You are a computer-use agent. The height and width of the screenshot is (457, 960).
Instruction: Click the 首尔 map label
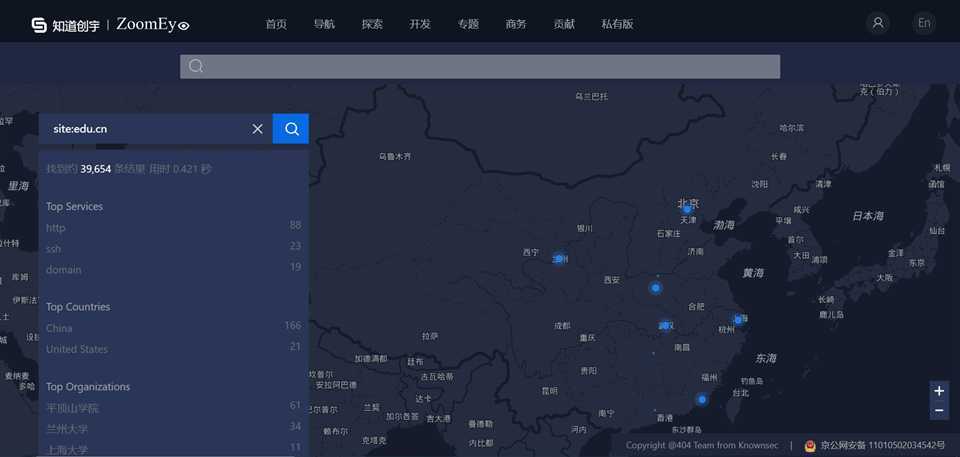pyautogui.click(x=795, y=240)
